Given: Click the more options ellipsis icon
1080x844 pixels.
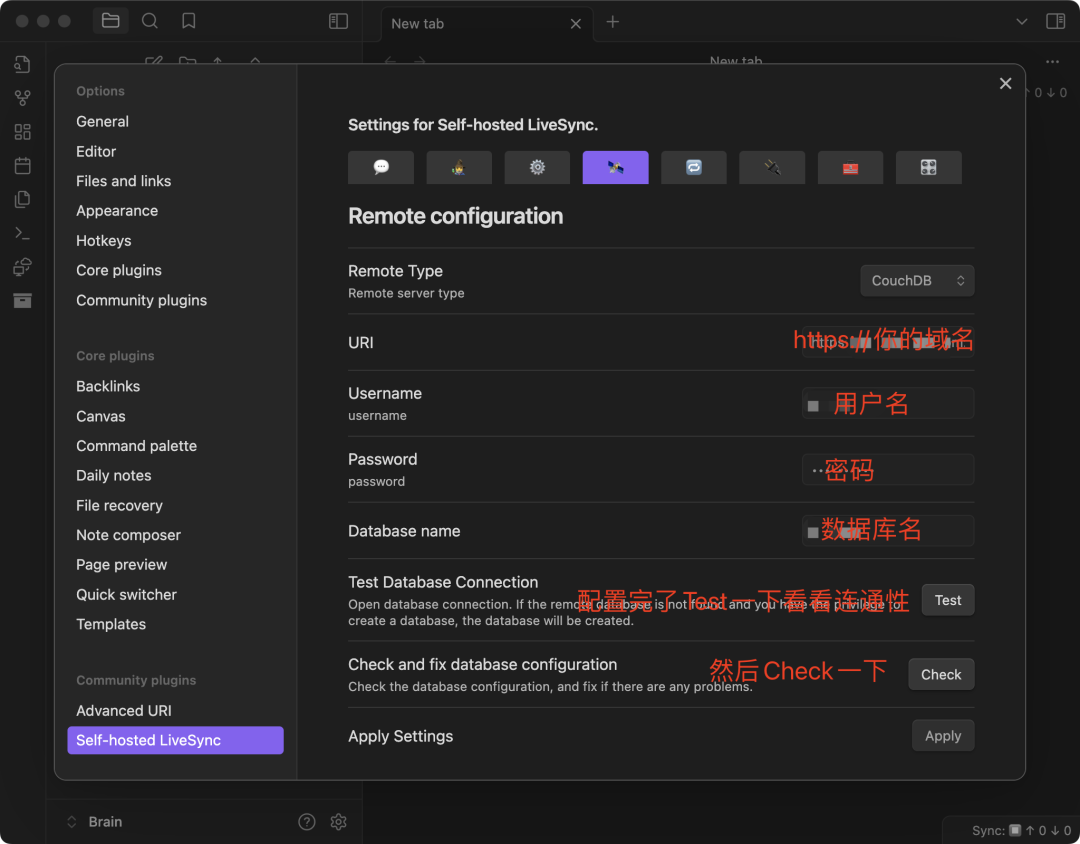Looking at the screenshot, I should coord(1052,61).
